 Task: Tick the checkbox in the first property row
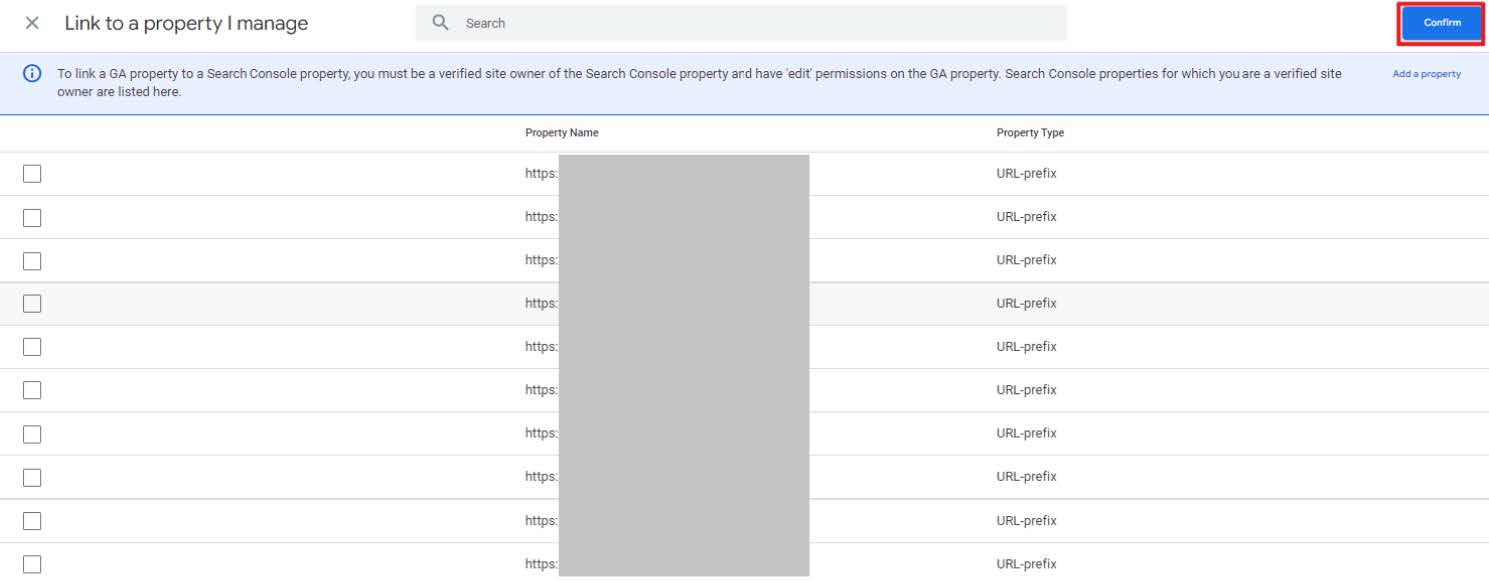point(32,174)
